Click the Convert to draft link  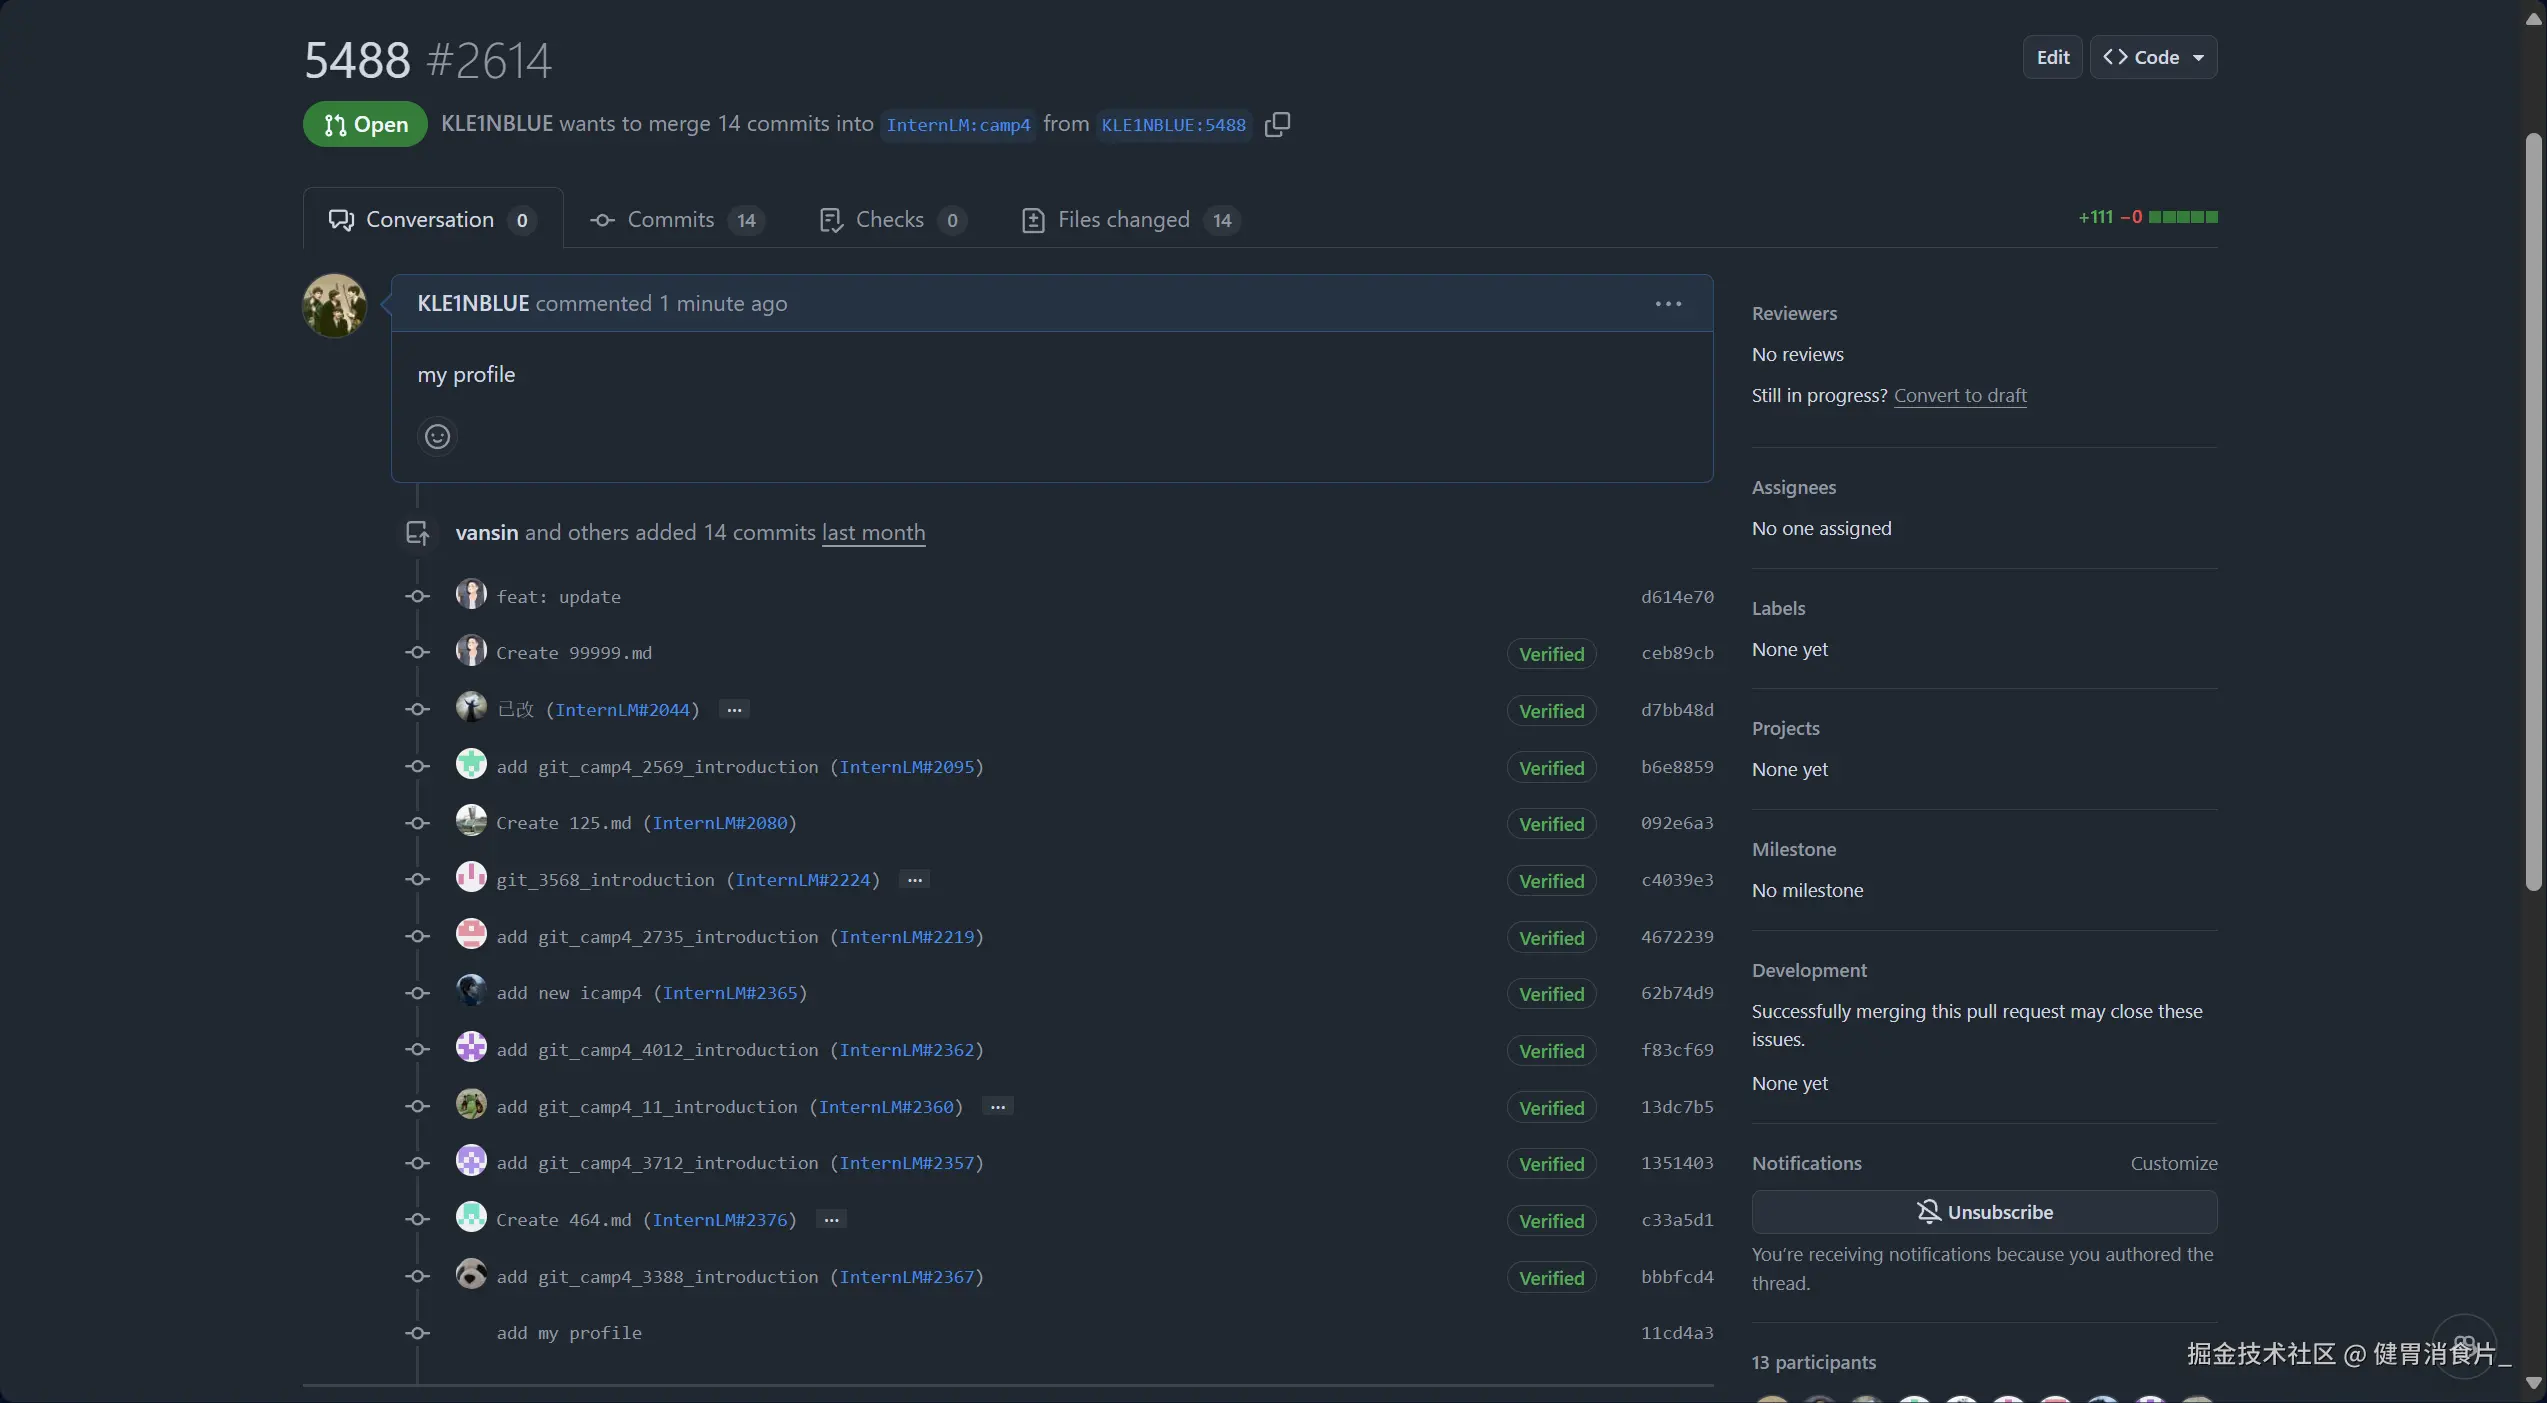coord(1959,396)
